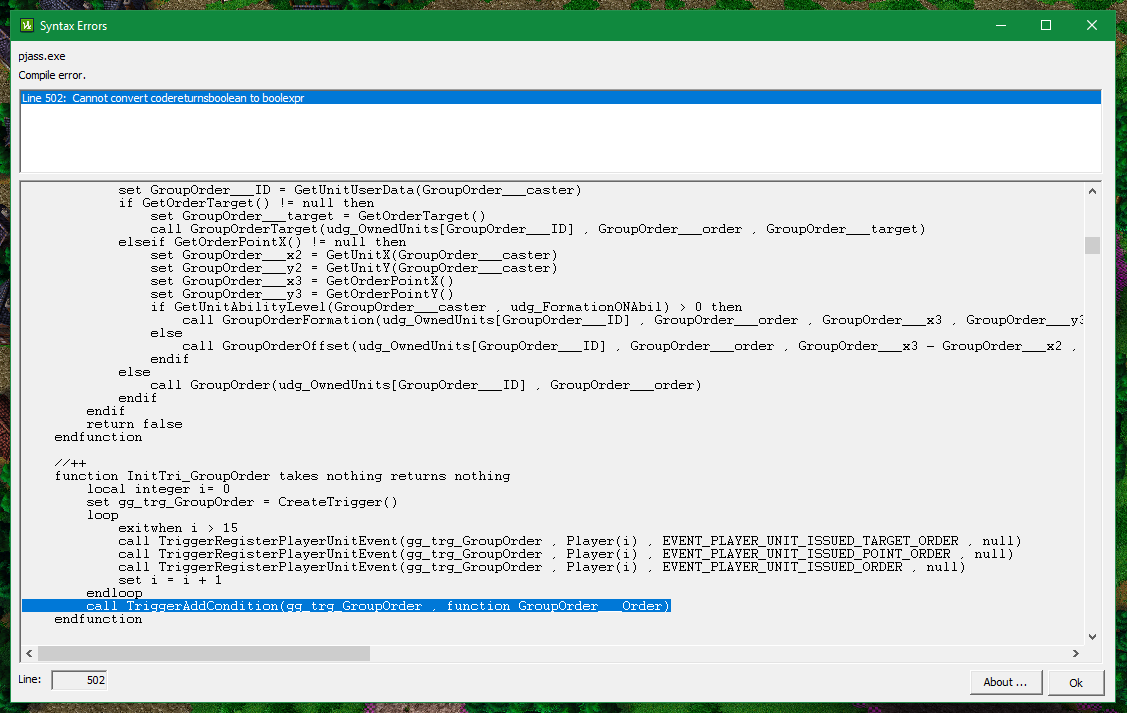Viewport: 1127px width, 713px height.
Task: Click the horizontal scroll right arrow
Action: (1075, 653)
